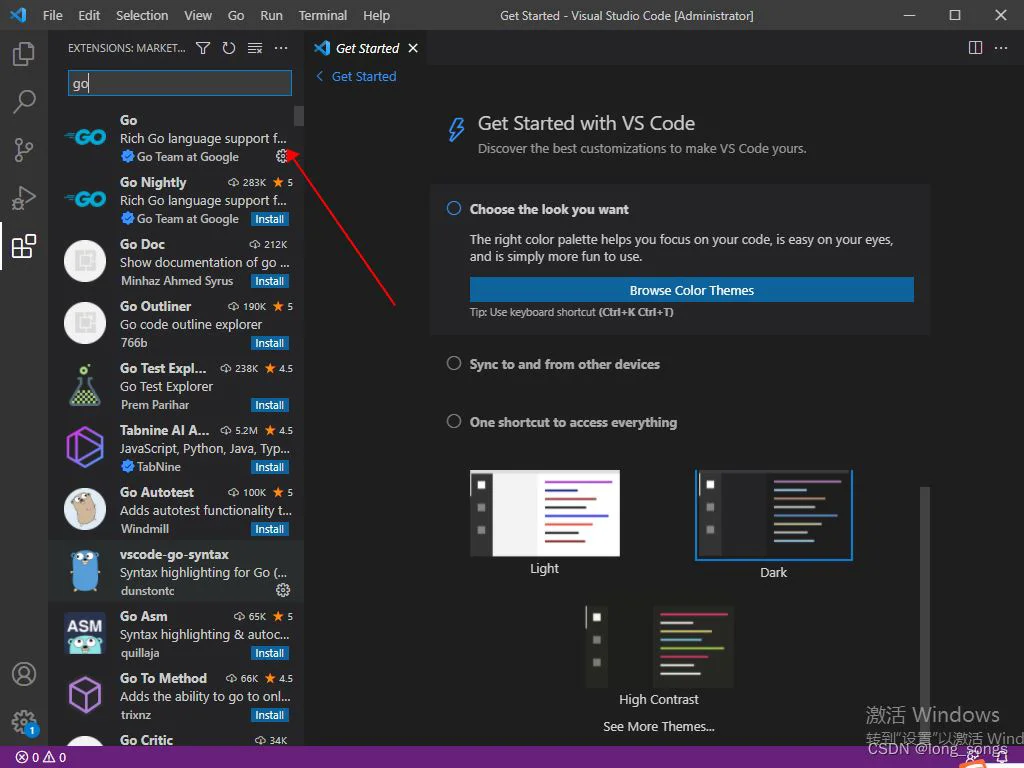
Task: Clear extensions search results icon
Action: point(255,48)
